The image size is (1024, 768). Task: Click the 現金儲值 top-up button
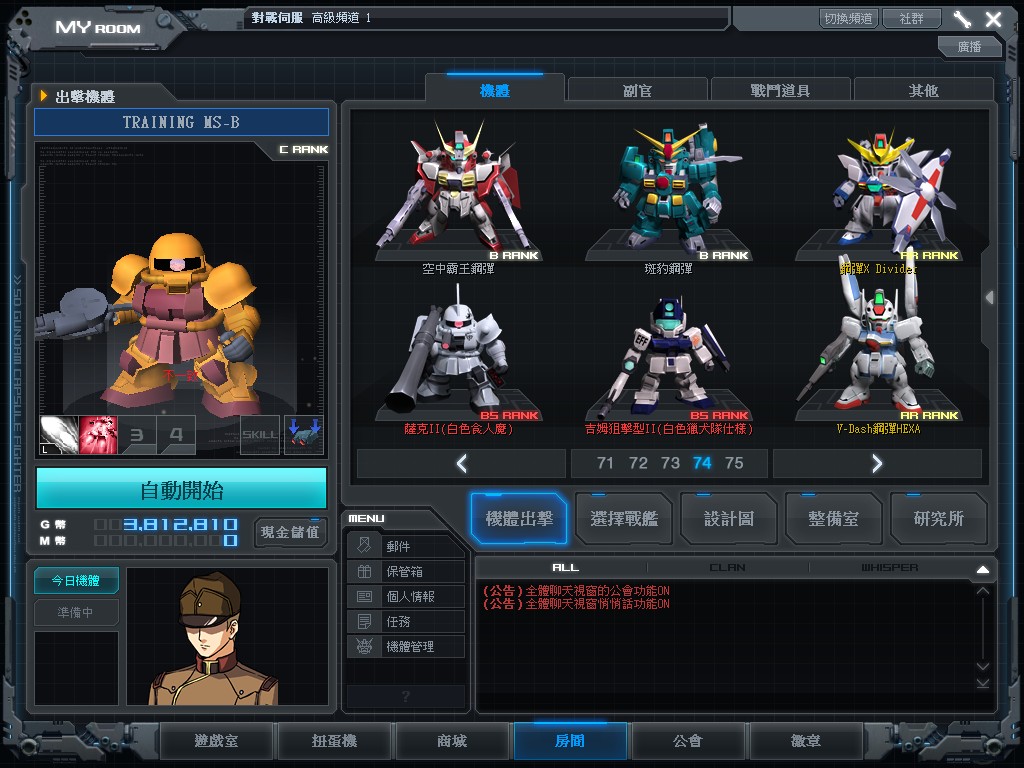click(x=290, y=532)
